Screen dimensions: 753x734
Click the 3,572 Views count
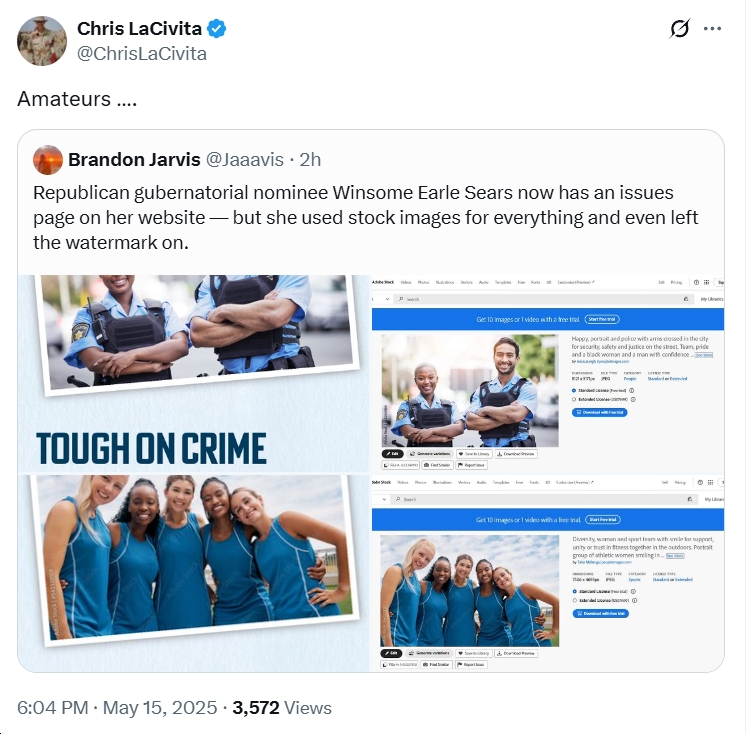pyautogui.click(x=282, y=708)
